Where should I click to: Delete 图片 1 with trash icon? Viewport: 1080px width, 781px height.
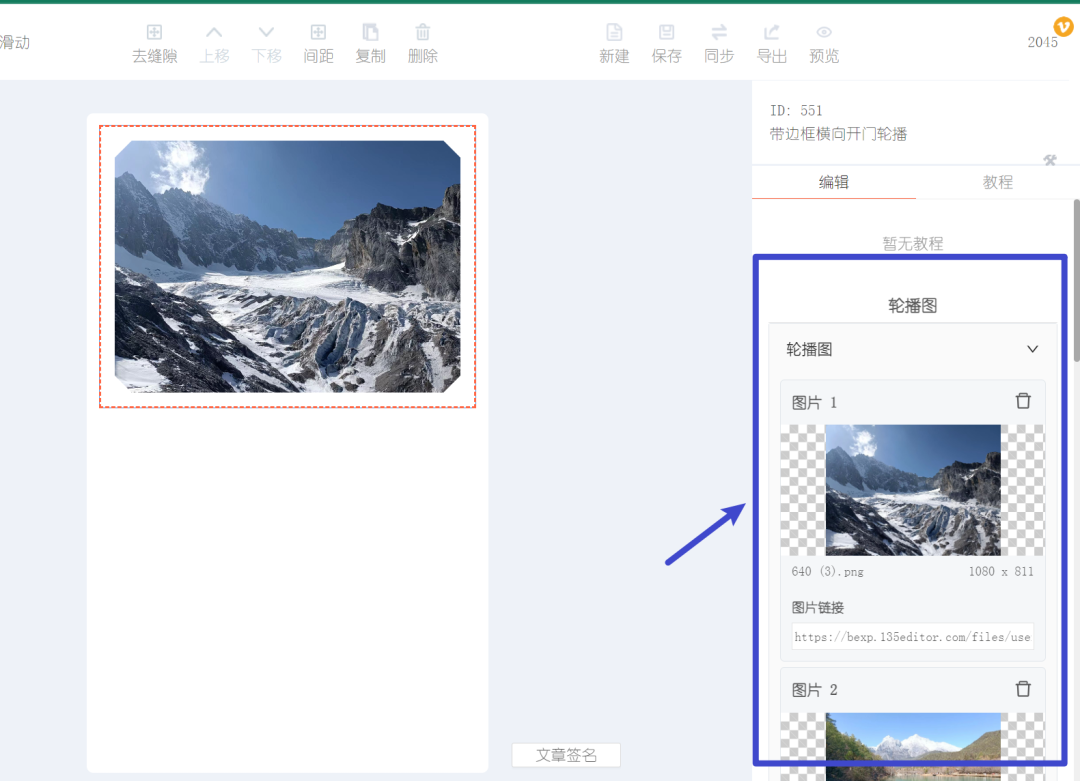1023,401
